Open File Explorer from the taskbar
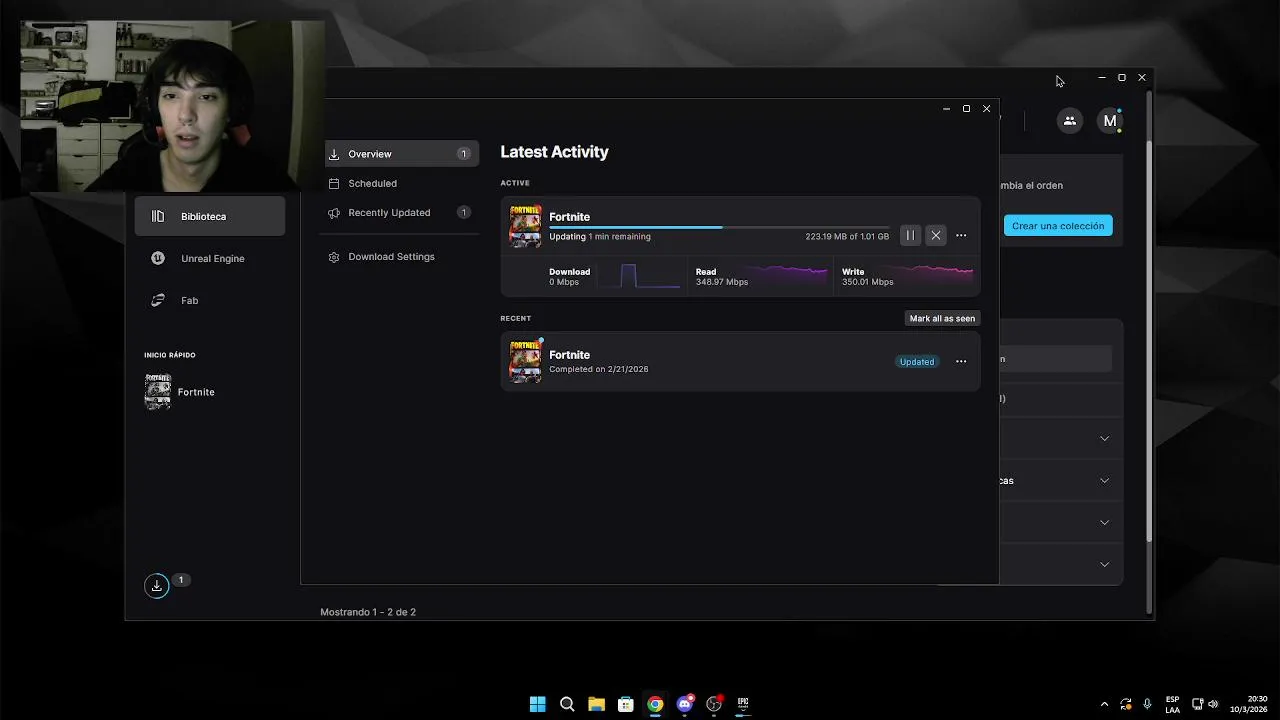The width and height of the screenshot is (1280, 720). [x=596, y=704]
